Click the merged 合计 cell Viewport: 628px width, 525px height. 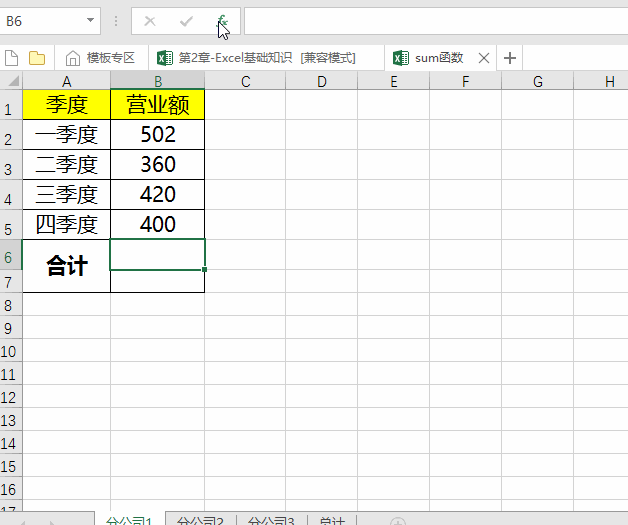pos(66,266)
